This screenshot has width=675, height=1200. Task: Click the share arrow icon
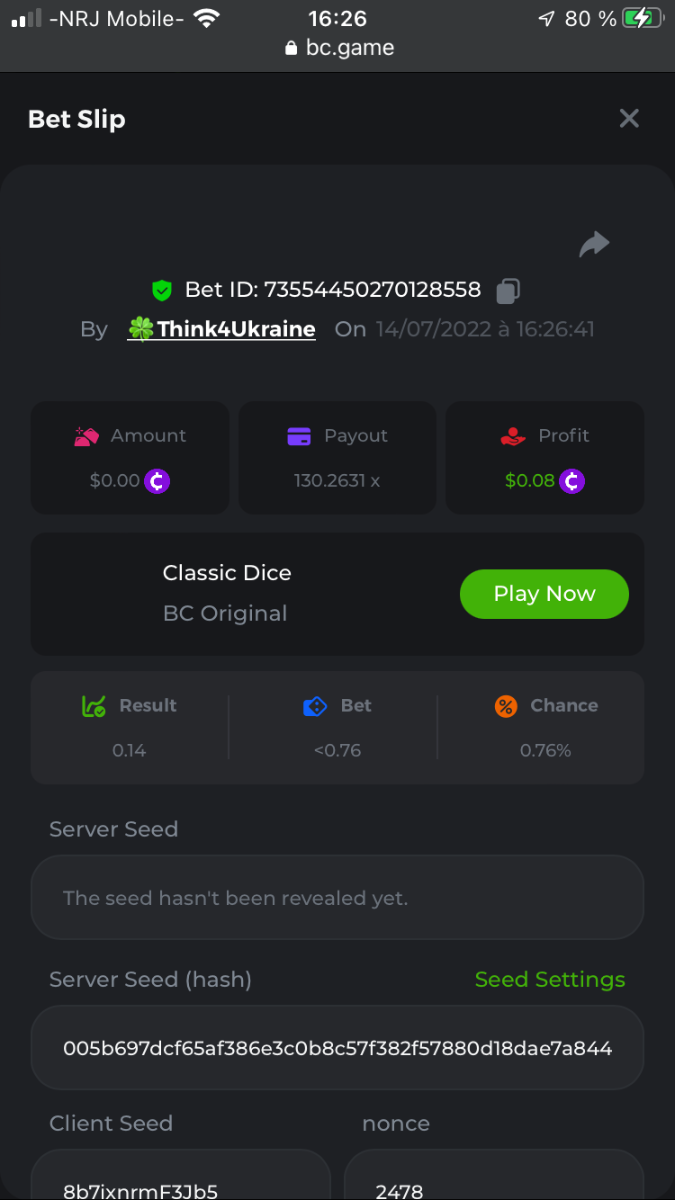(x=594, y=244)
